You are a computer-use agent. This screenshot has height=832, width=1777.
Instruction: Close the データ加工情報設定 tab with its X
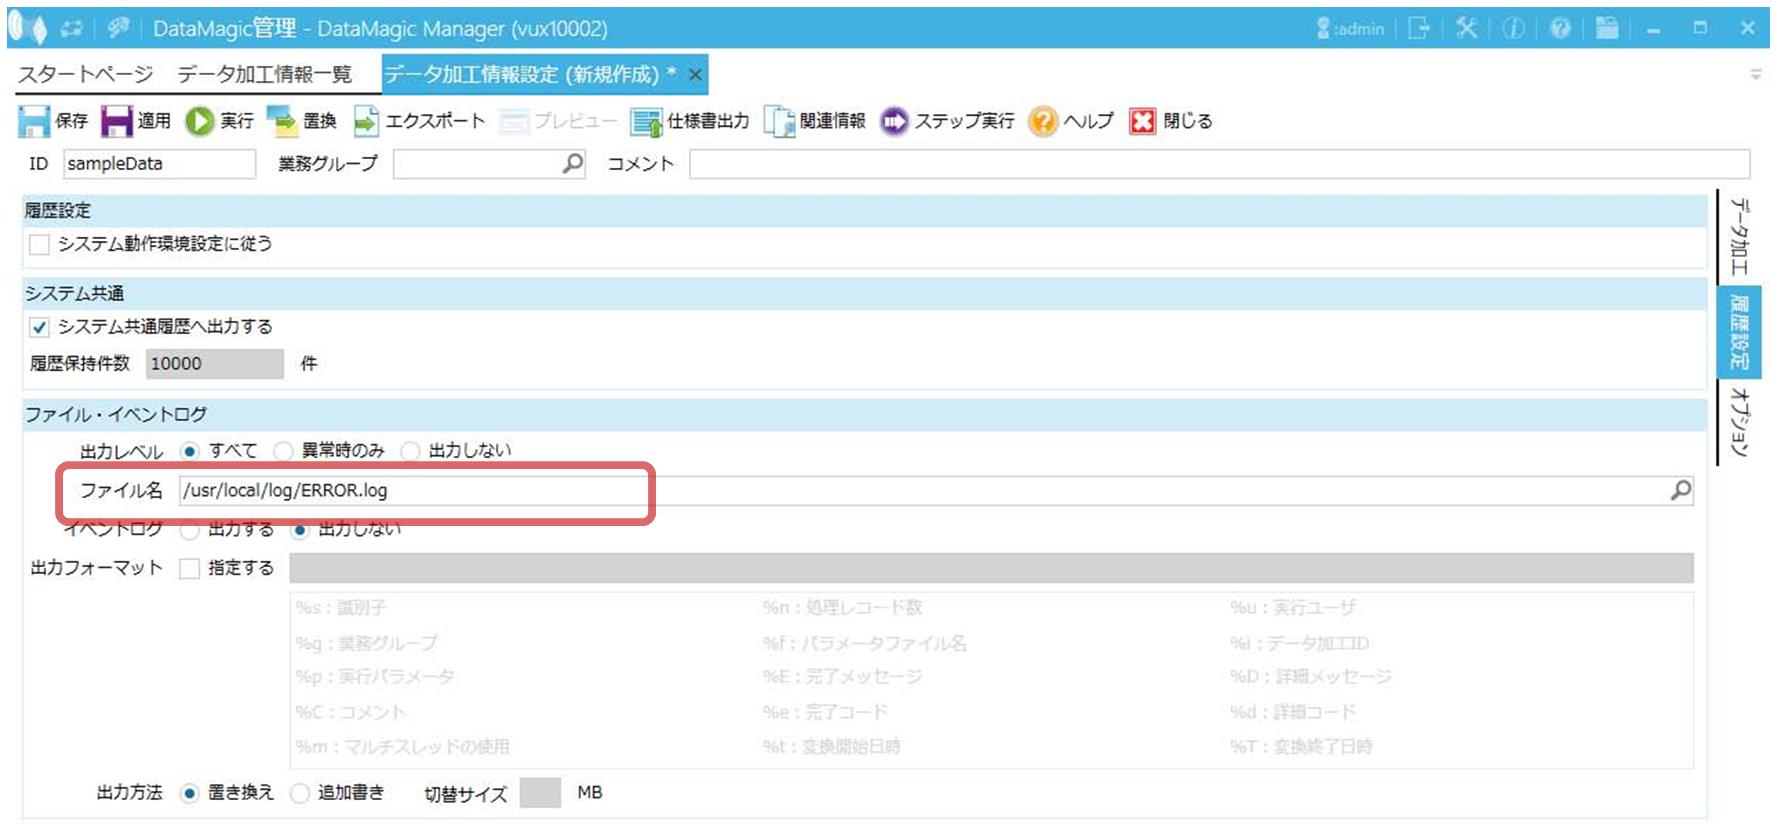(x=695, y=74)
